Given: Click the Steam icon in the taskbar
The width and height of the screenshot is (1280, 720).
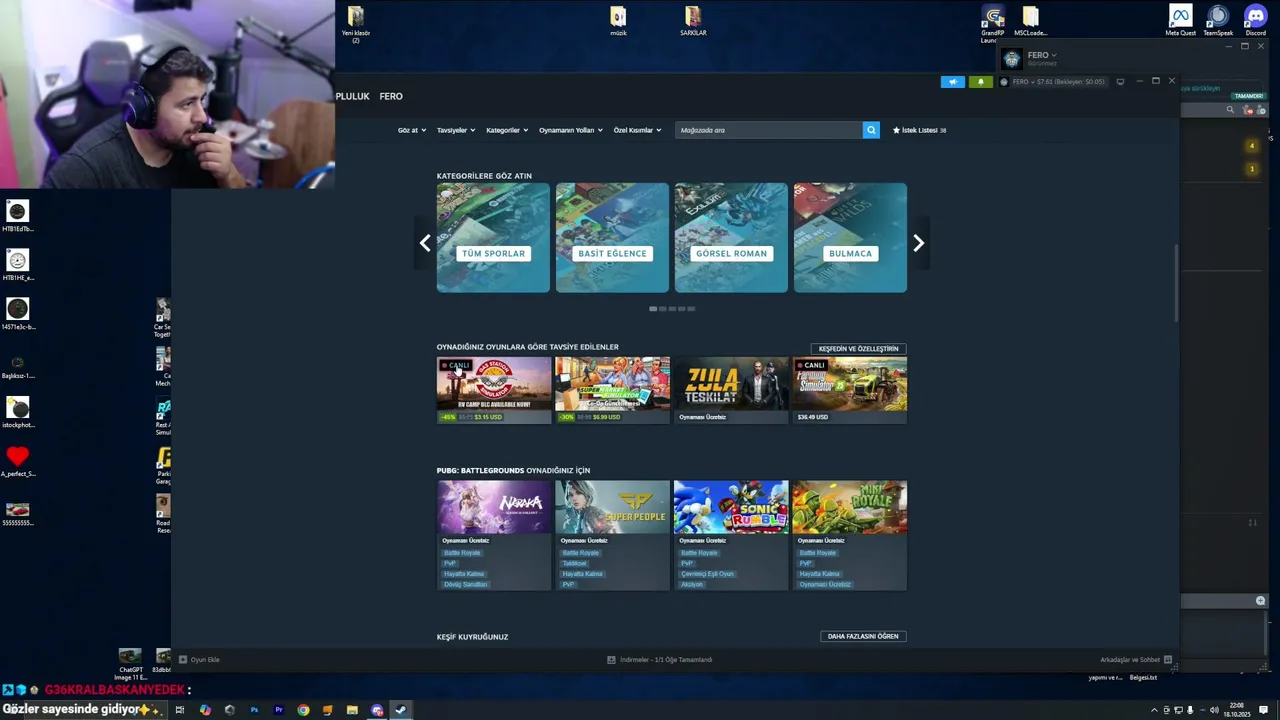Looking at the screenshot, I should click(x=400, y=710).
